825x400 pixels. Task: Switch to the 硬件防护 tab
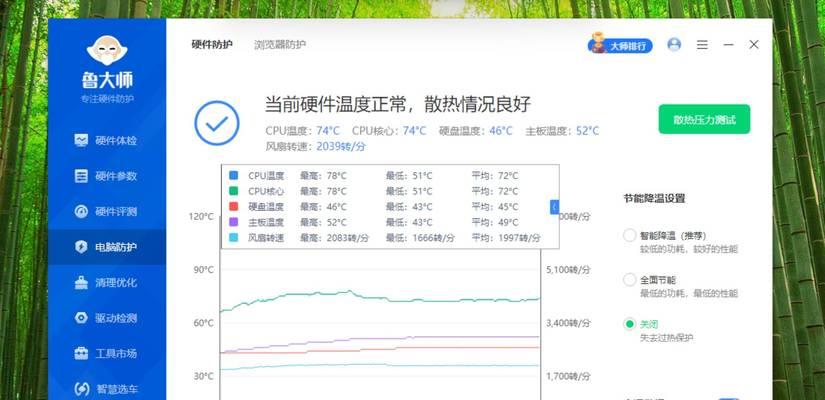click(212, 45)
